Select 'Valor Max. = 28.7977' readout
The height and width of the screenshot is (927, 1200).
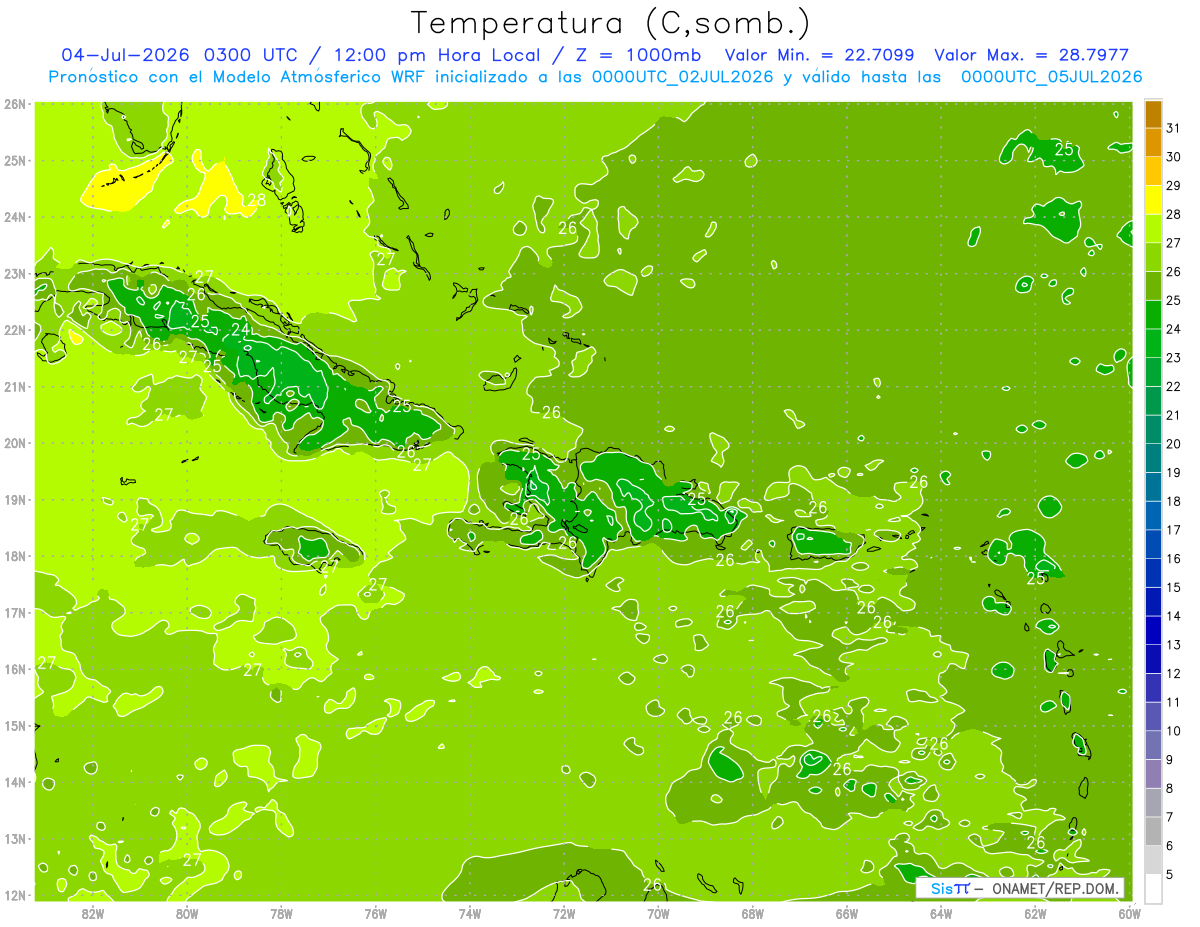coord(1032,55)
